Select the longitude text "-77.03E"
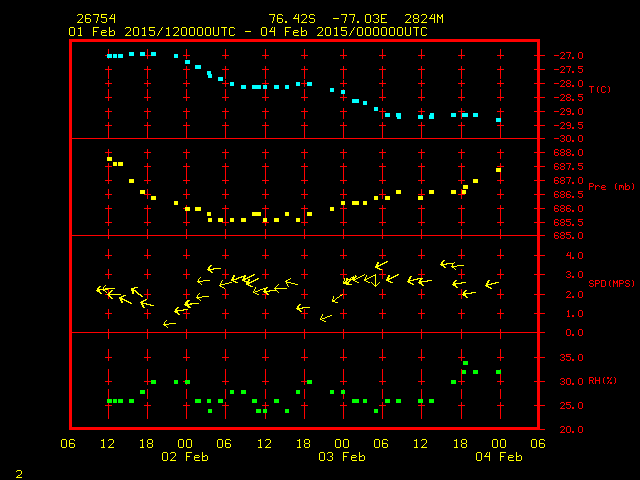The width and height of the screenshot is (640, 480). click(360, 19)
